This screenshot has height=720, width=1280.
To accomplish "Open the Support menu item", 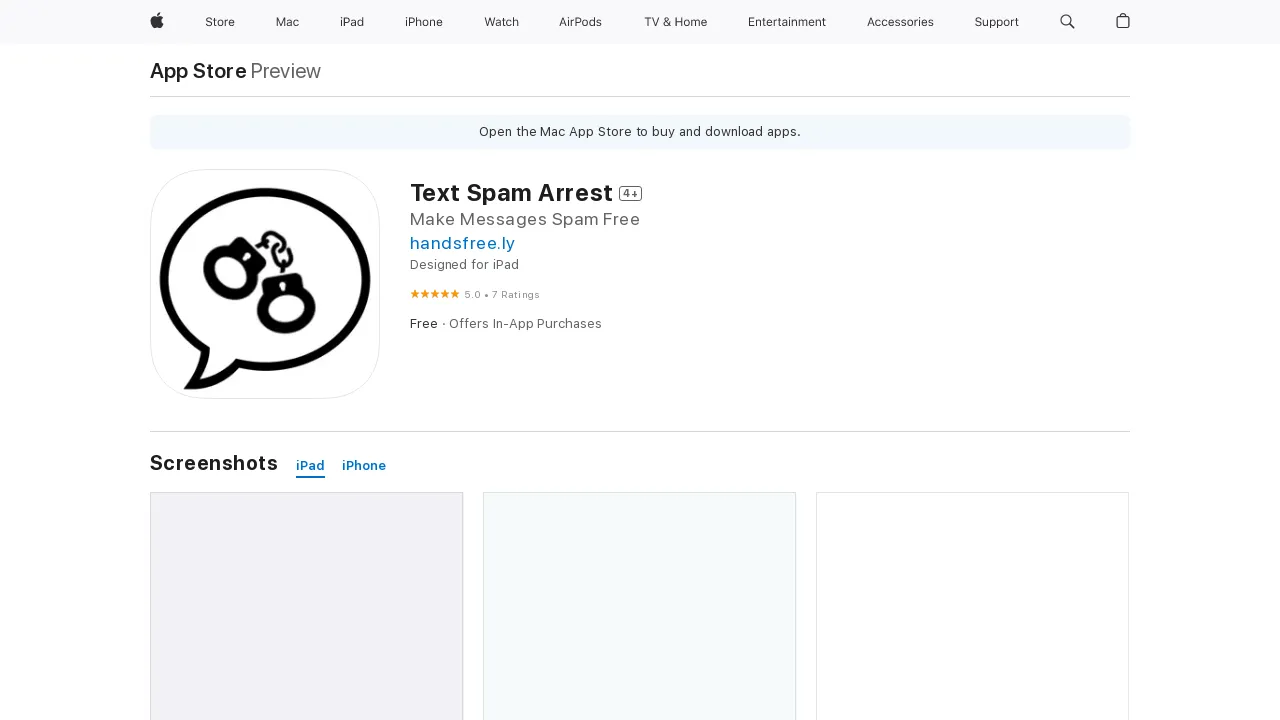I will click(996, 22).
